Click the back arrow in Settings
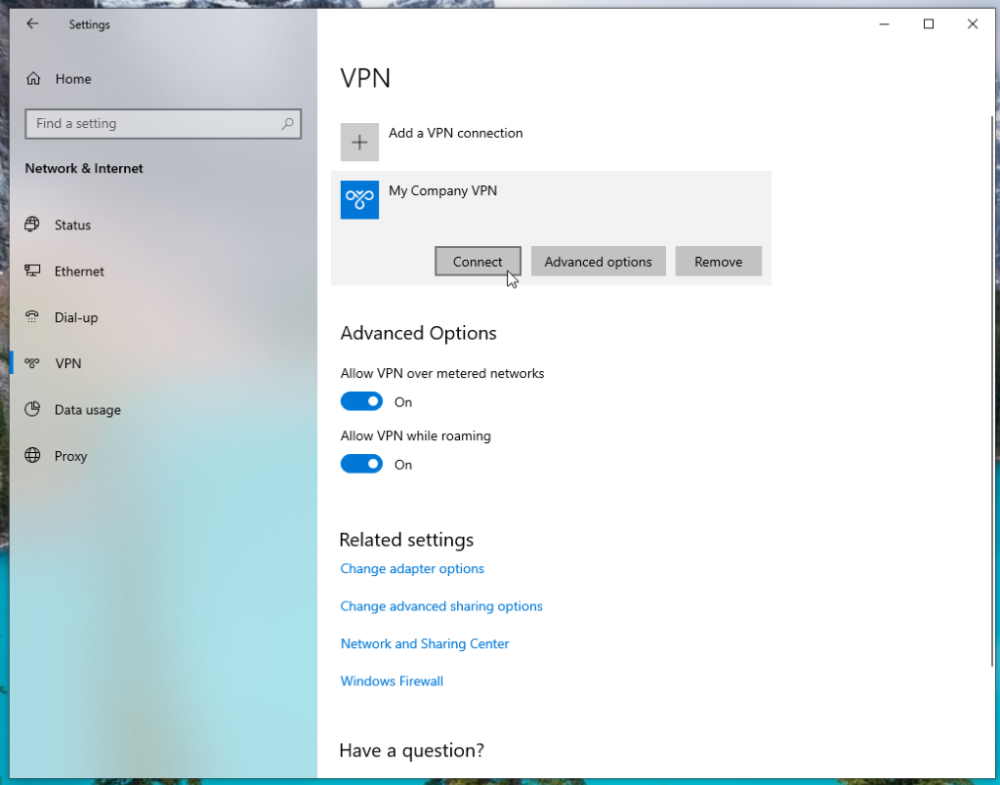Screen dimensions: 1000x785 30,24
